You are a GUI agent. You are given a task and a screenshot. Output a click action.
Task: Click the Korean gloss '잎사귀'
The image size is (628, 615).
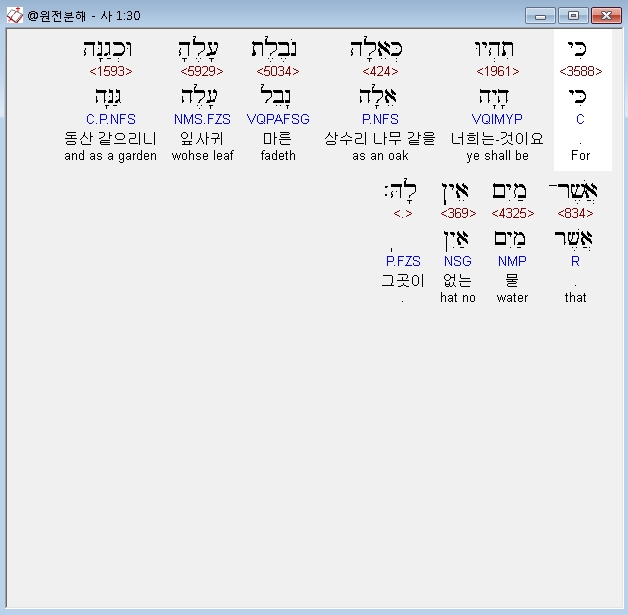click(x=202, y=139)
